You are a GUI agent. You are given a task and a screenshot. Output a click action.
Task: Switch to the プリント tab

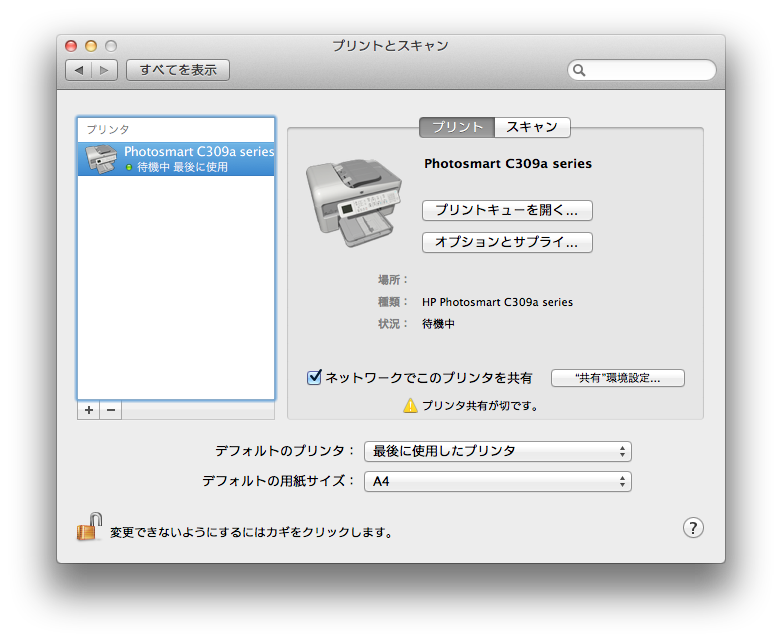click(457, 127)
